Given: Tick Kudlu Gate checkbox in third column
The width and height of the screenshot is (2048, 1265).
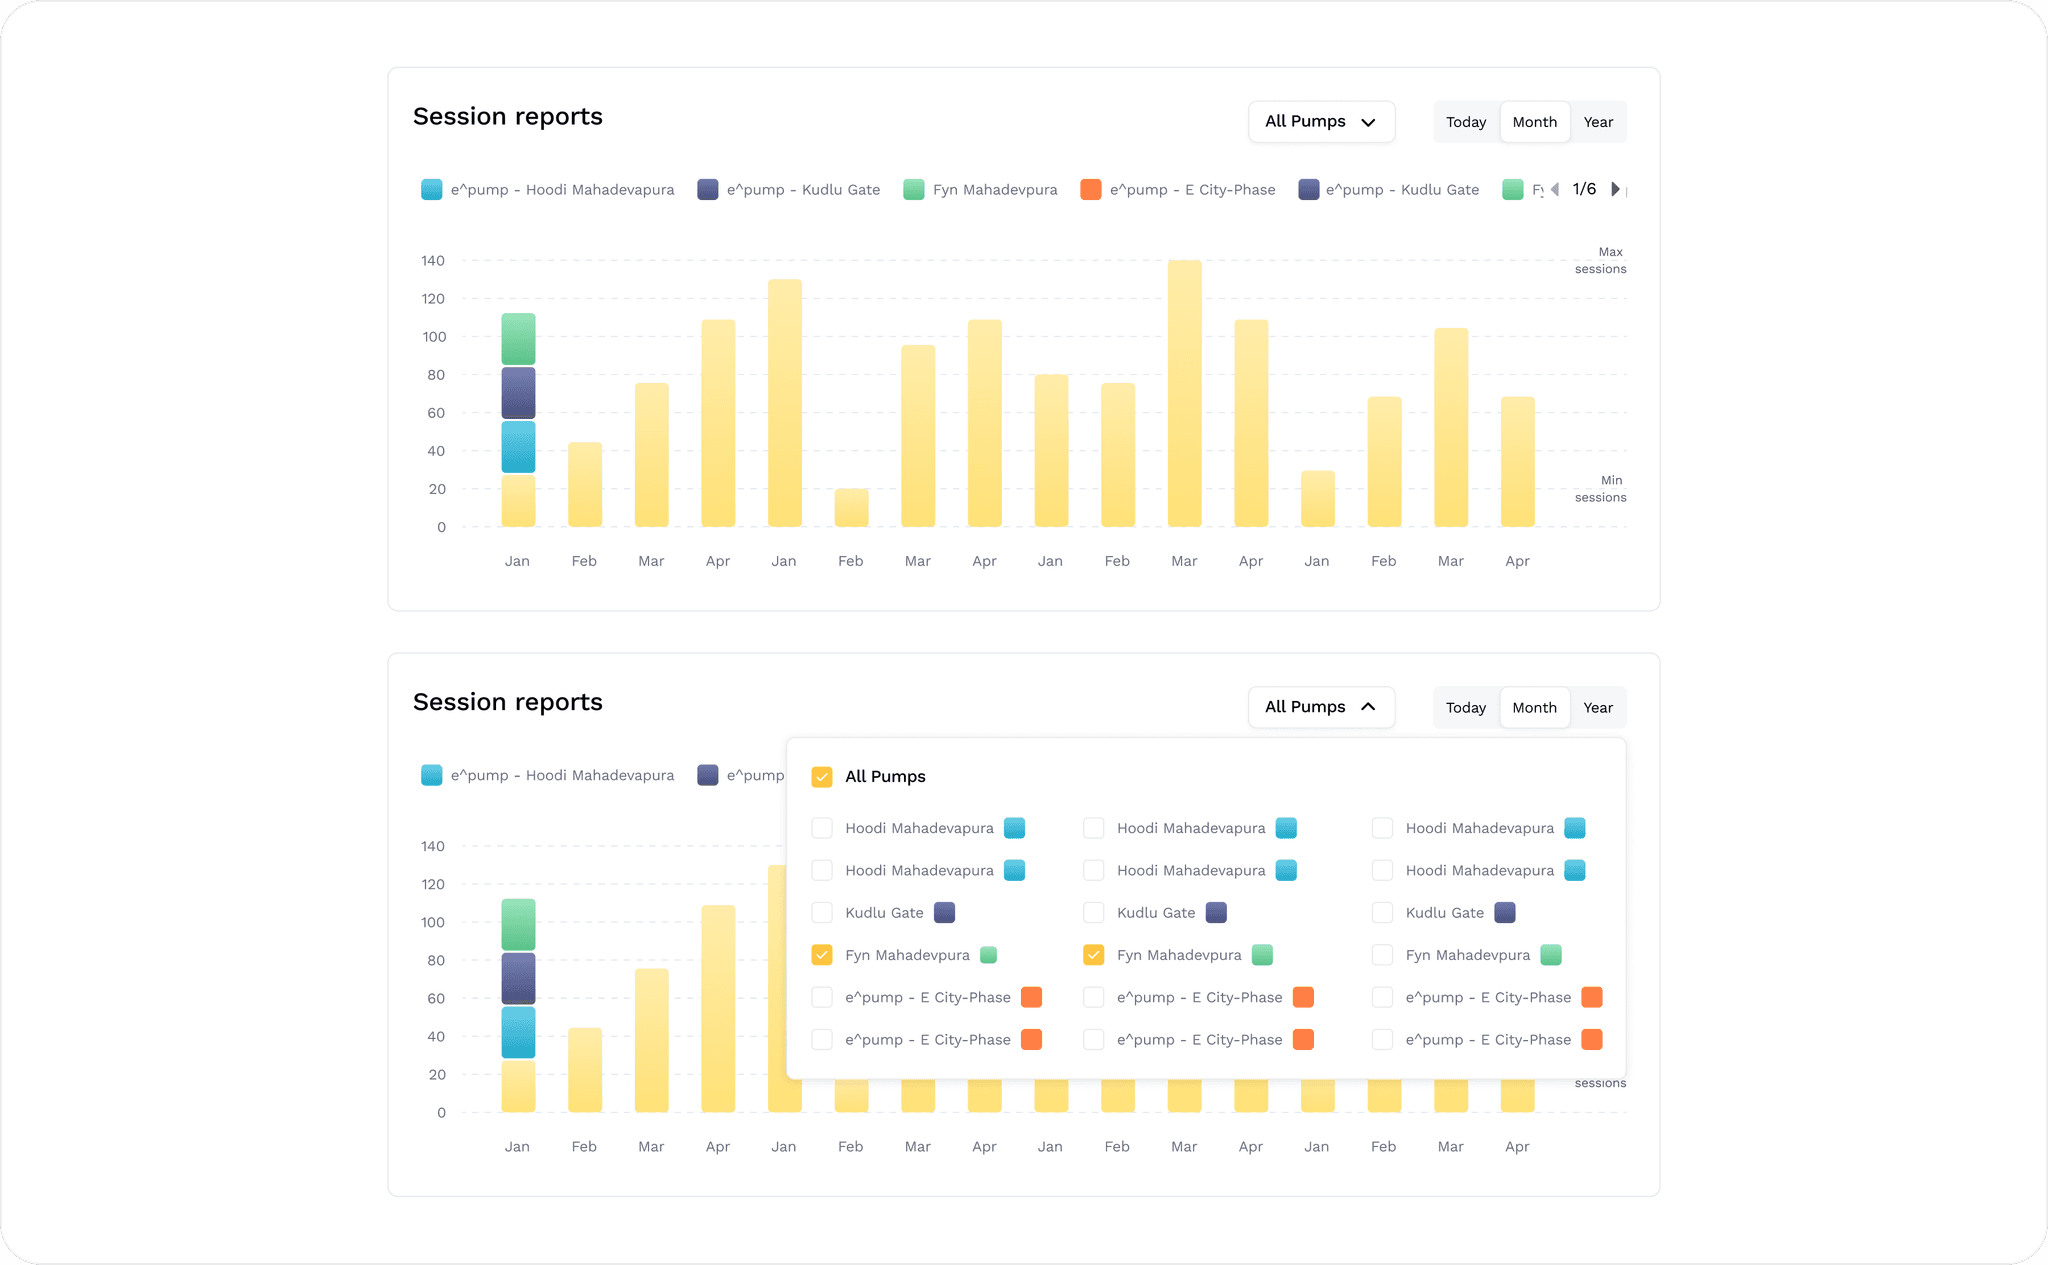Looking at the screenshot, I should [x=1383, y=913].
